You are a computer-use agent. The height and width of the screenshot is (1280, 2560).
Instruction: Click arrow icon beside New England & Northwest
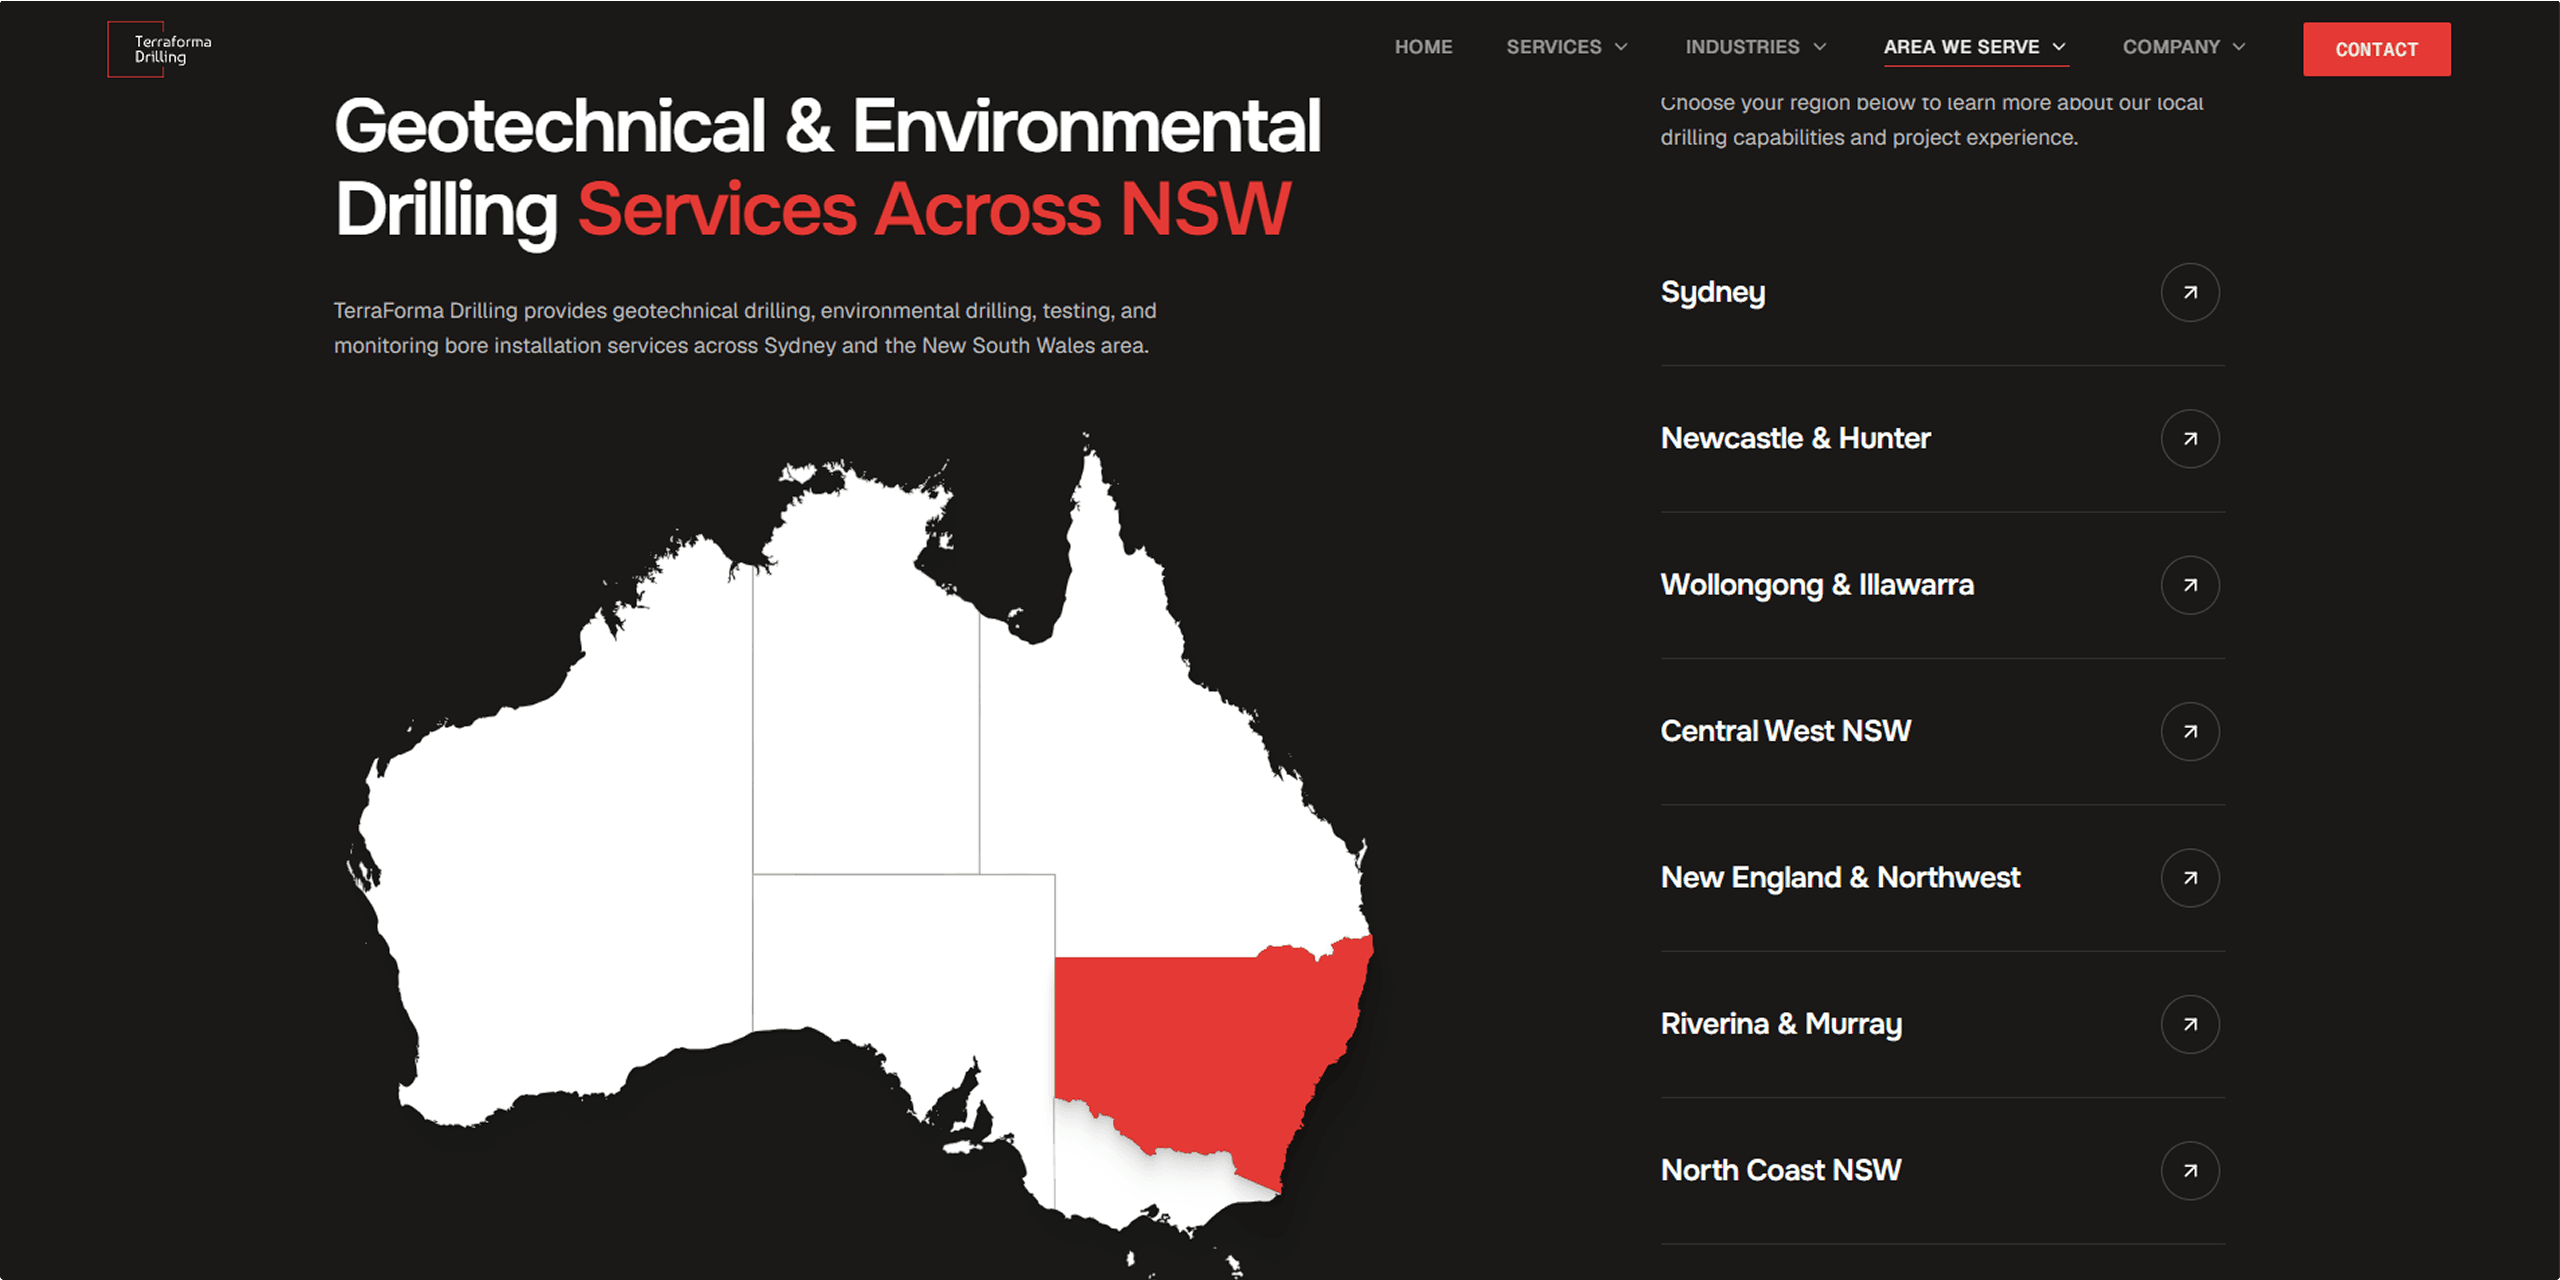[2190, 878]
